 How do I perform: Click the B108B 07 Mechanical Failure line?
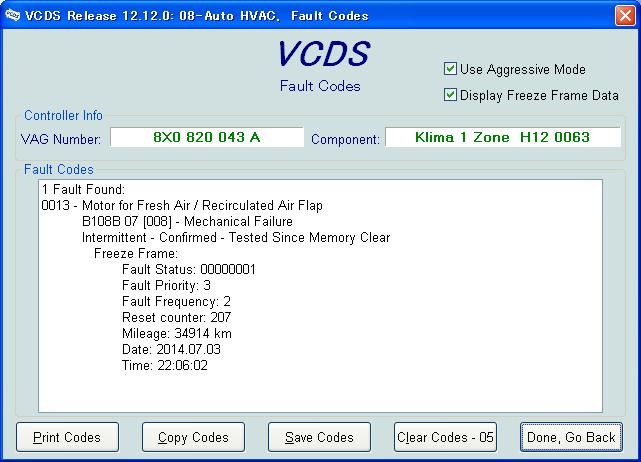click(187, 221)
